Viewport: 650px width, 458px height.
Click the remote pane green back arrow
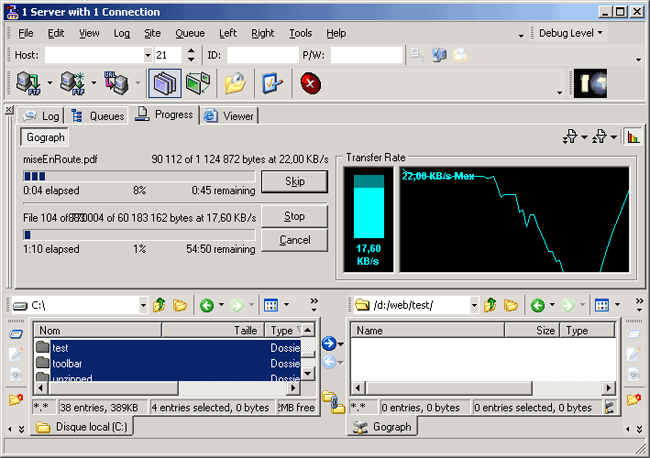pos(538,305)
